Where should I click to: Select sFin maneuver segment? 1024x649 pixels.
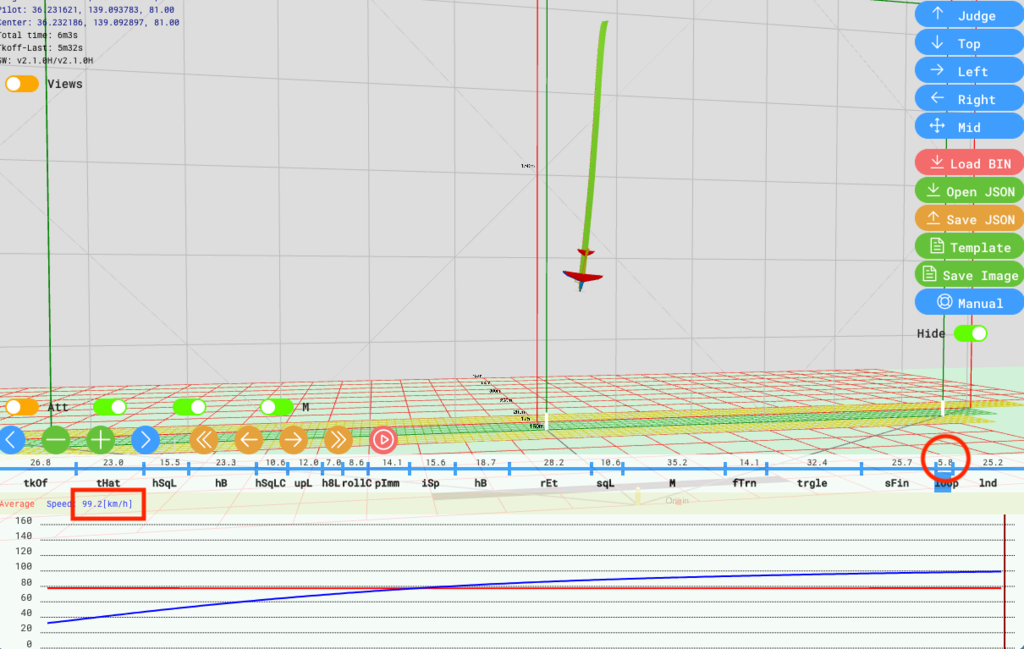(x=897, y=483)
